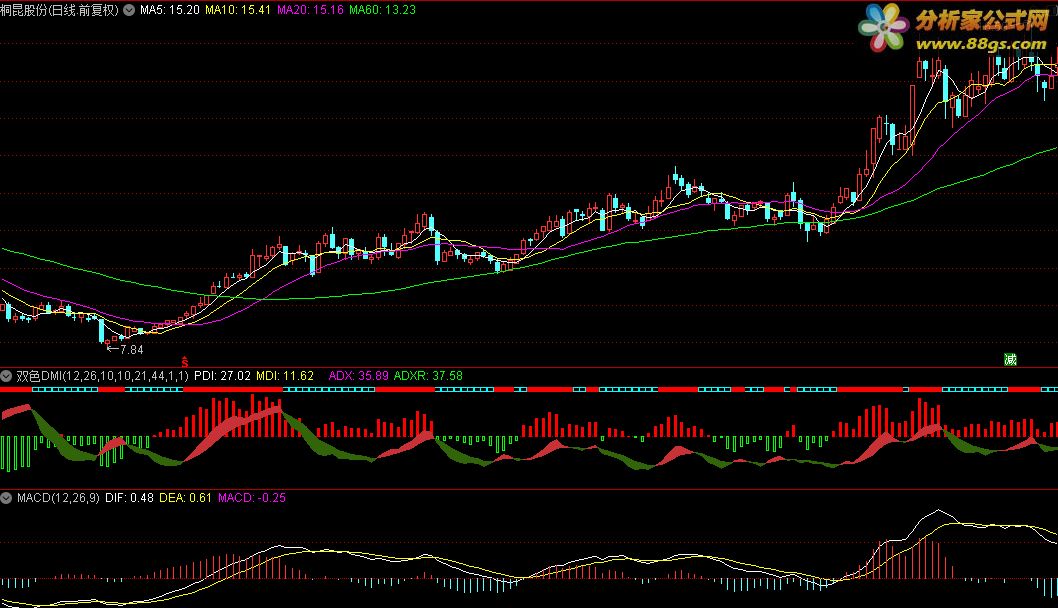Click the ADX: 35.89 reading

358,376
